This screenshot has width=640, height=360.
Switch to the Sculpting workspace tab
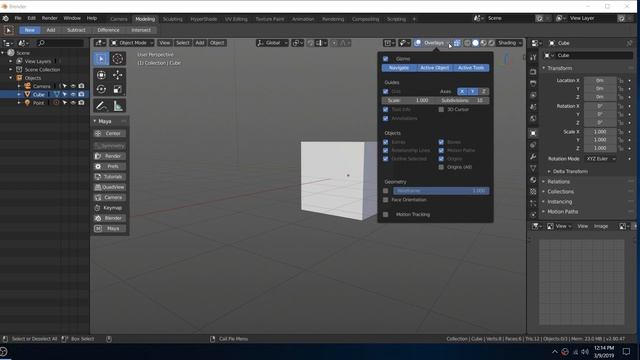point(173,19)
